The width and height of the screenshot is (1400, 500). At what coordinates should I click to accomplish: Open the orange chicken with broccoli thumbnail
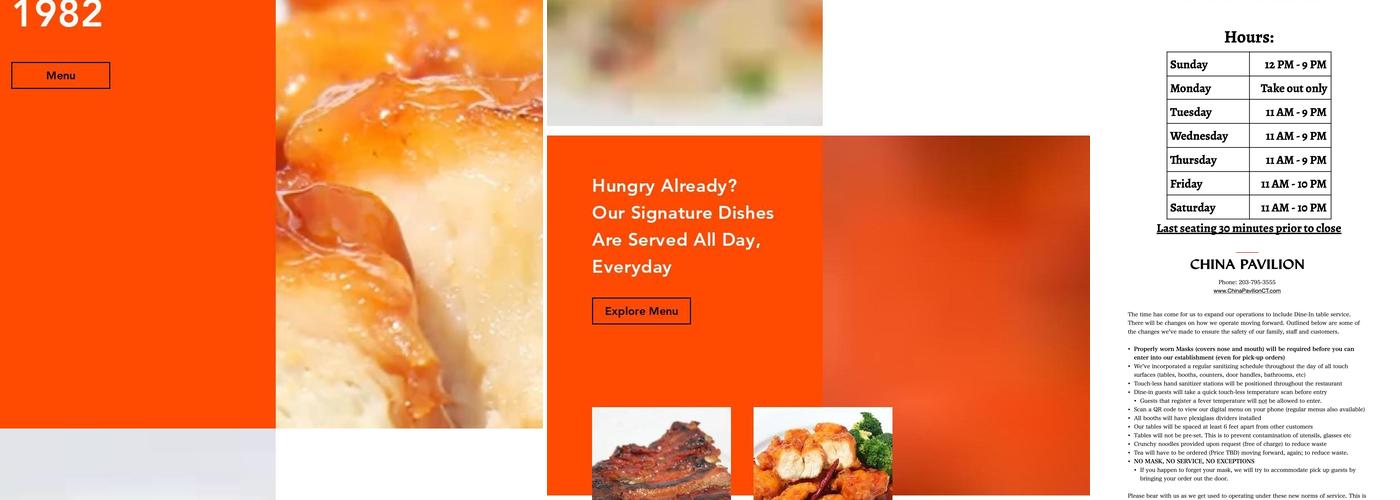(x=823, y=453)
